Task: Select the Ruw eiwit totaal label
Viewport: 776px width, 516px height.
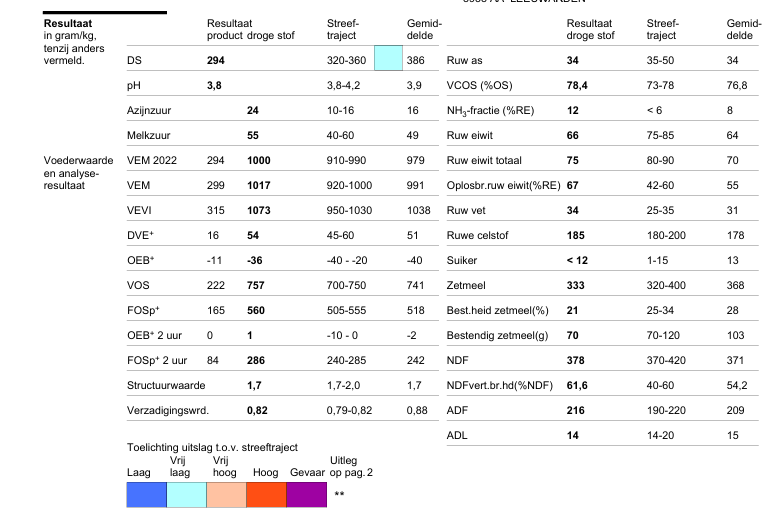Action: [484, 160]
